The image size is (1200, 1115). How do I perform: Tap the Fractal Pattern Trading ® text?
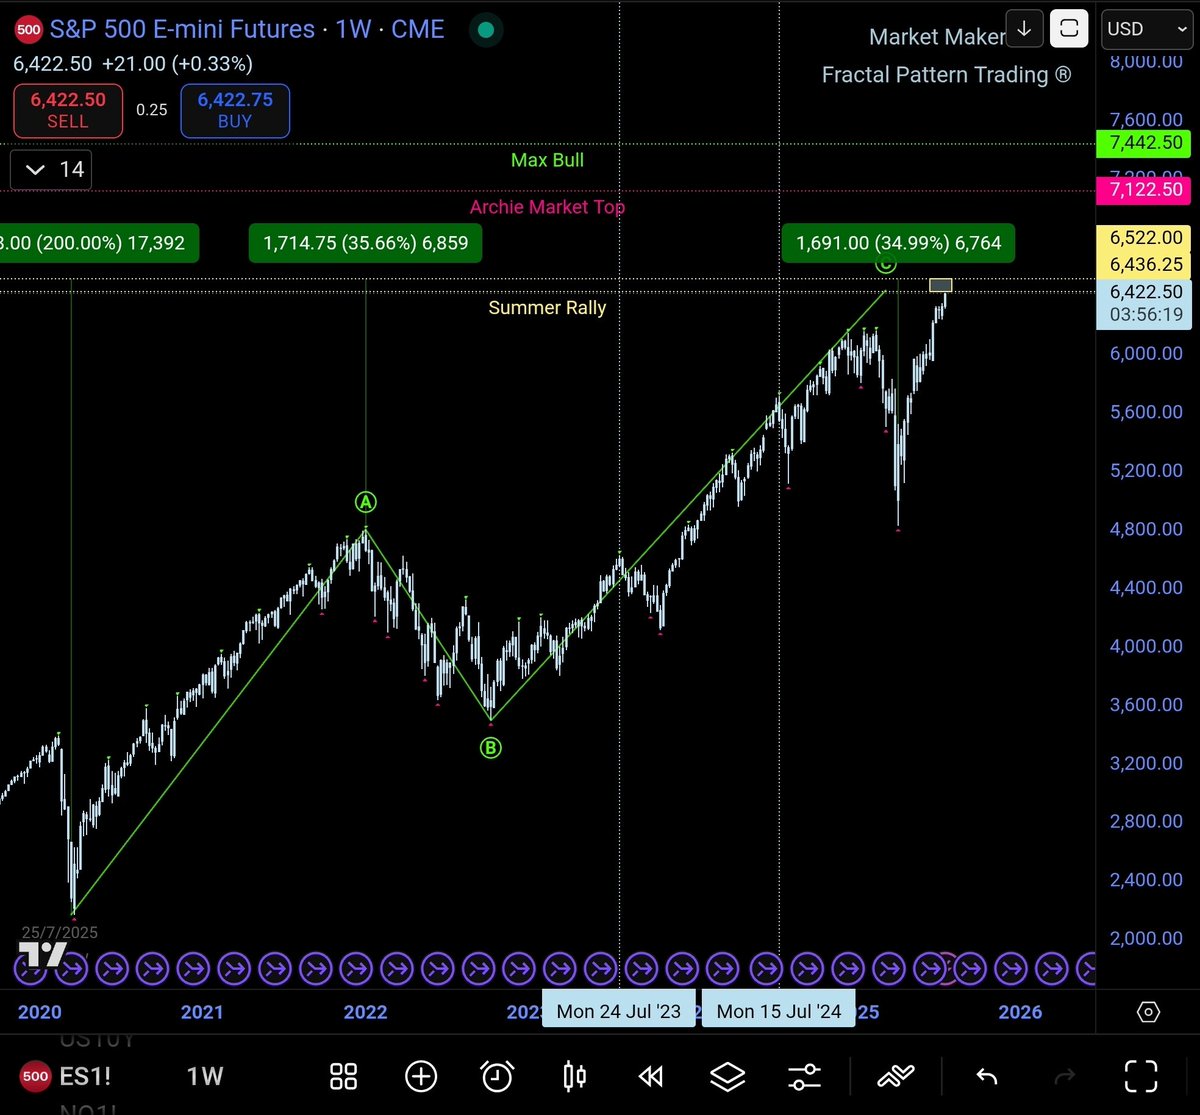tap(946, 75)
